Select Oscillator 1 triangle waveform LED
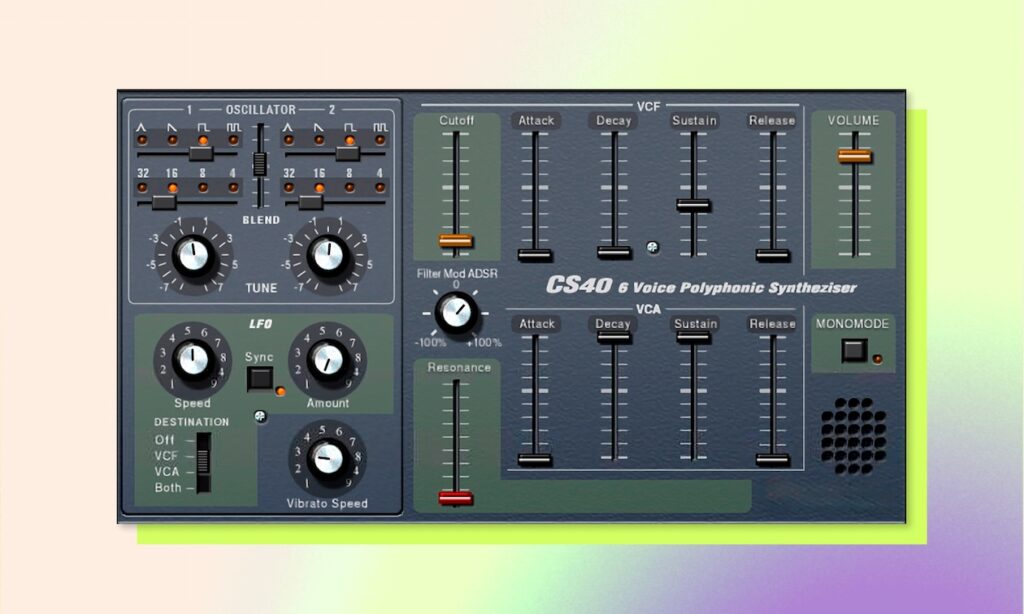The height and width of the screenshot is (614, 1024). click(x=142, y=140)
